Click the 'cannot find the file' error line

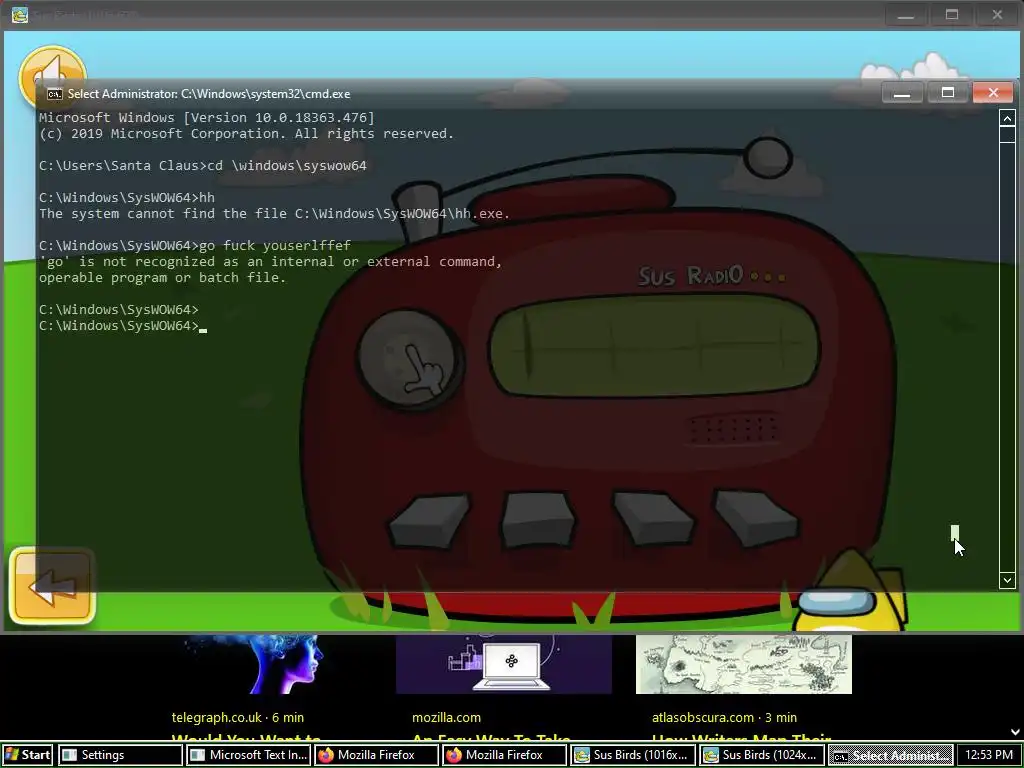(274, 214)
